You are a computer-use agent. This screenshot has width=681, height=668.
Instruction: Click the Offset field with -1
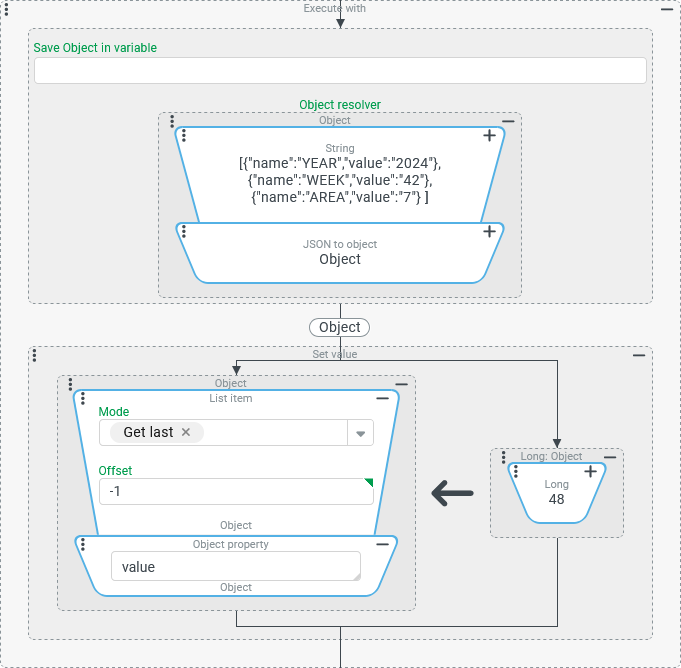tap(236, 492)
